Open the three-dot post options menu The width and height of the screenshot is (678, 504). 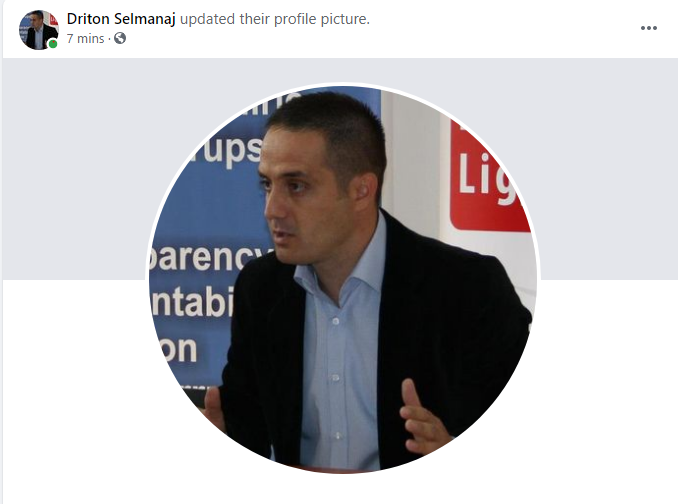(x=649, y=28)
